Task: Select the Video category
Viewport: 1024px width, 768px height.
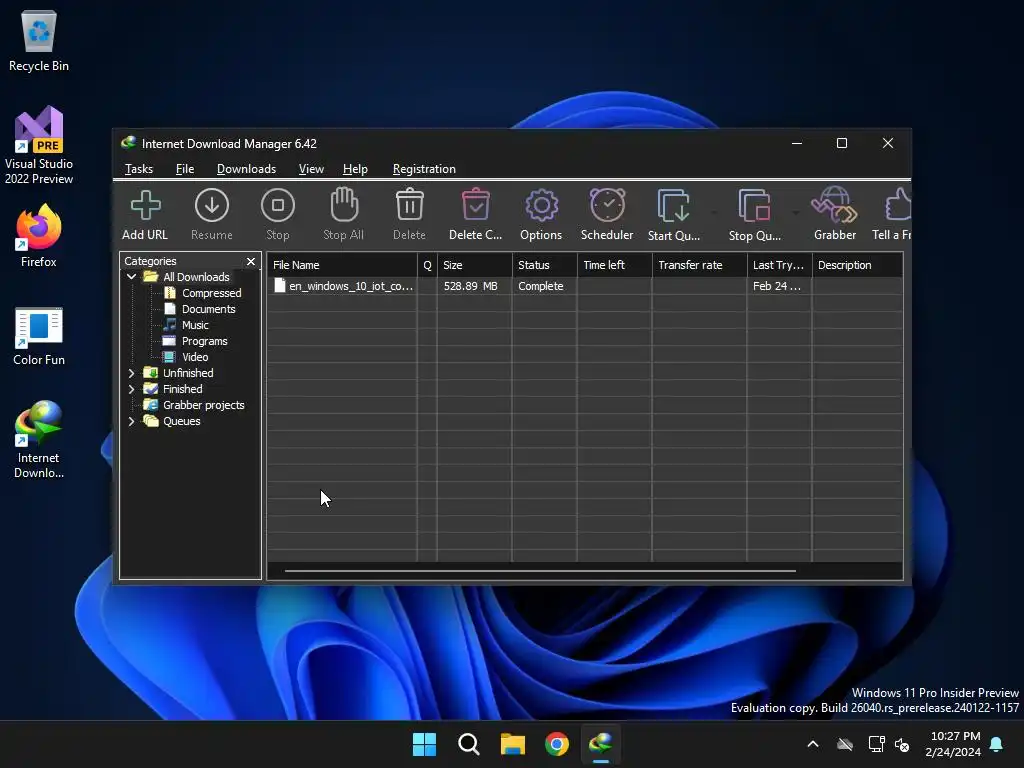Action: [195, 357]
